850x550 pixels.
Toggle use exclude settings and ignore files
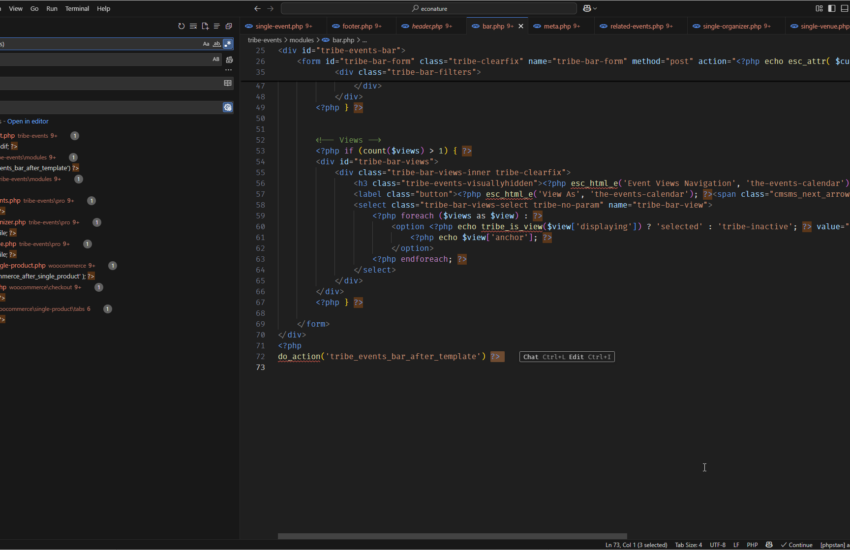[x=228, y=107]
